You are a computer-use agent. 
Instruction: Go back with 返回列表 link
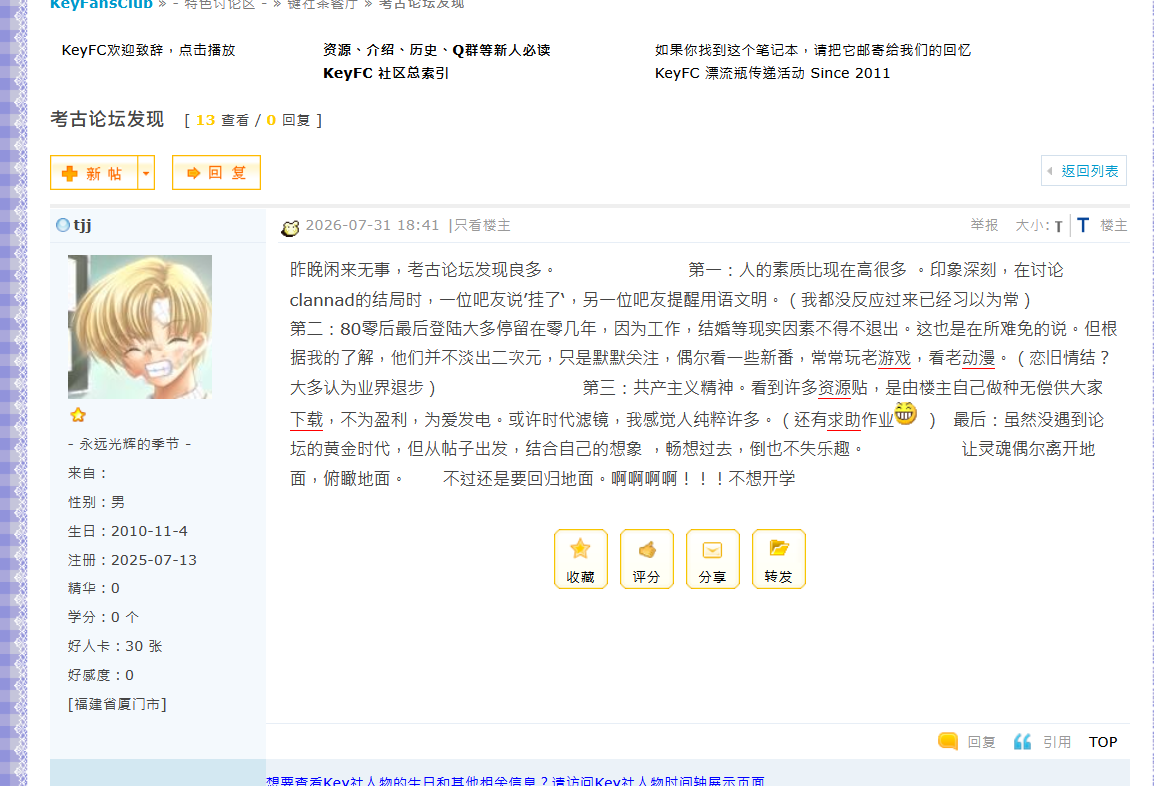pos(1083,171)
